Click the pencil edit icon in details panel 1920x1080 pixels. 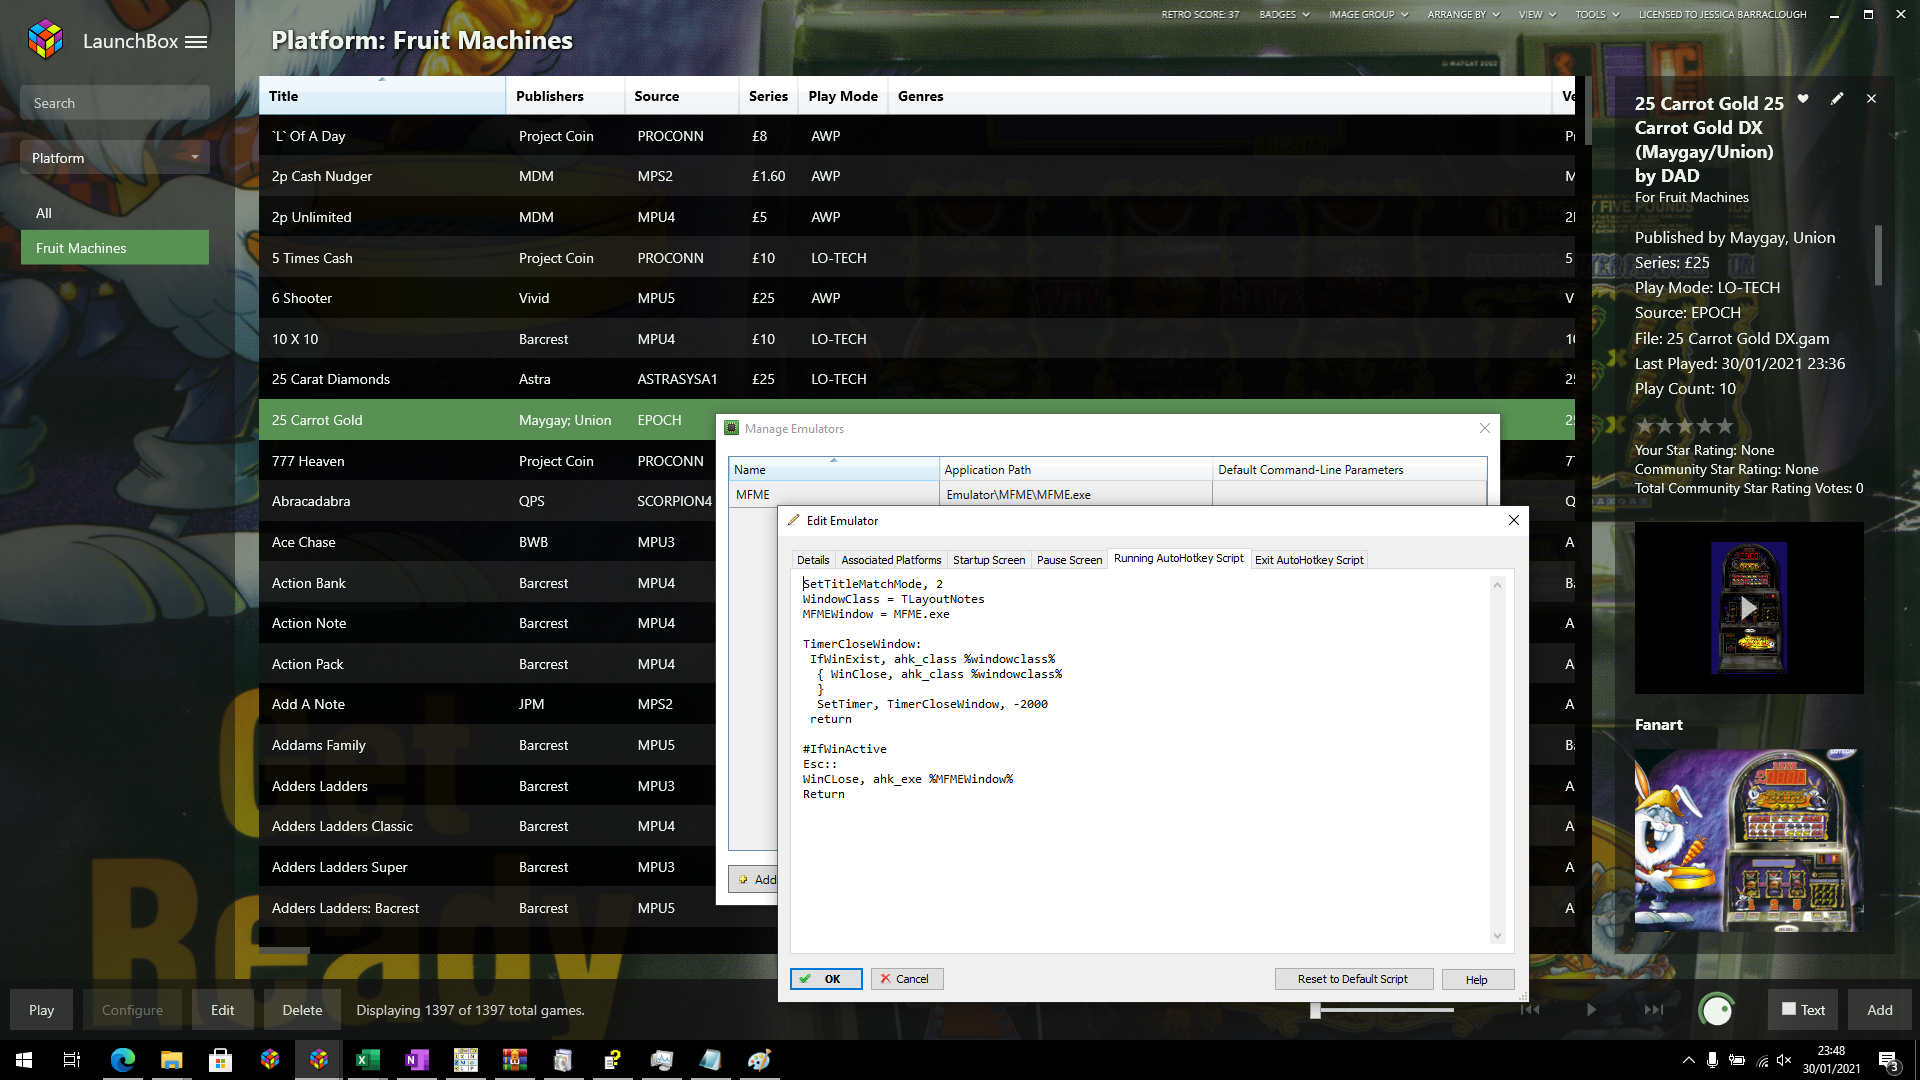coord(1837,98)
